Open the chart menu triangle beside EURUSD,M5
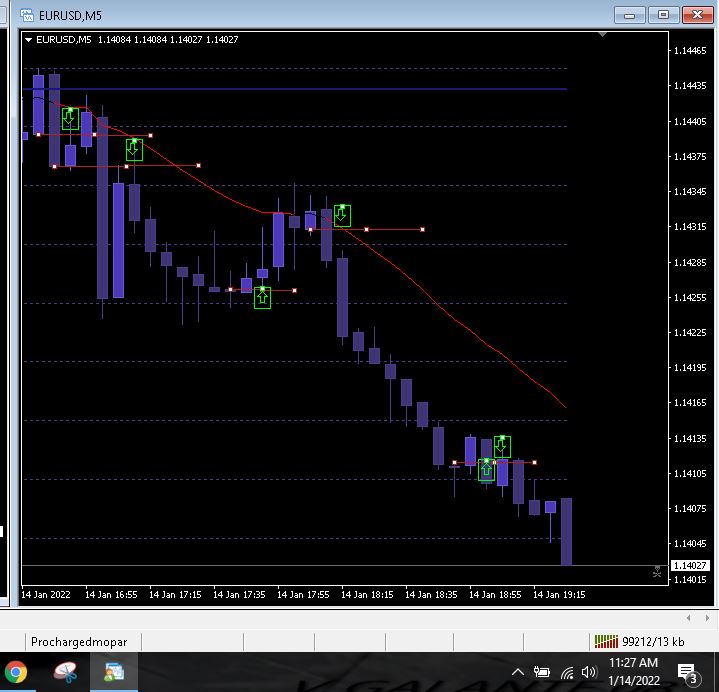The width and height of the screenshot is (719, 692). pos(28,40)
